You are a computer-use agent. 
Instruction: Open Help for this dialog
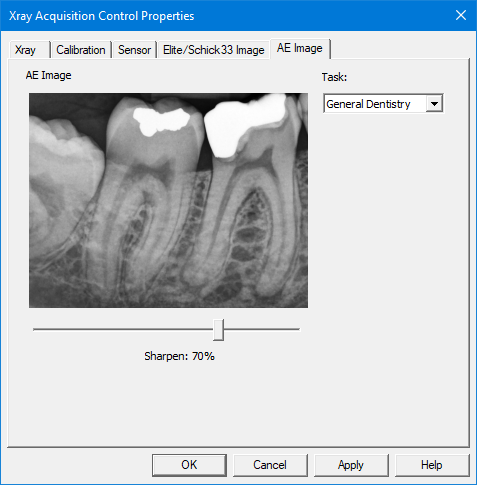(x=432, y=465)
